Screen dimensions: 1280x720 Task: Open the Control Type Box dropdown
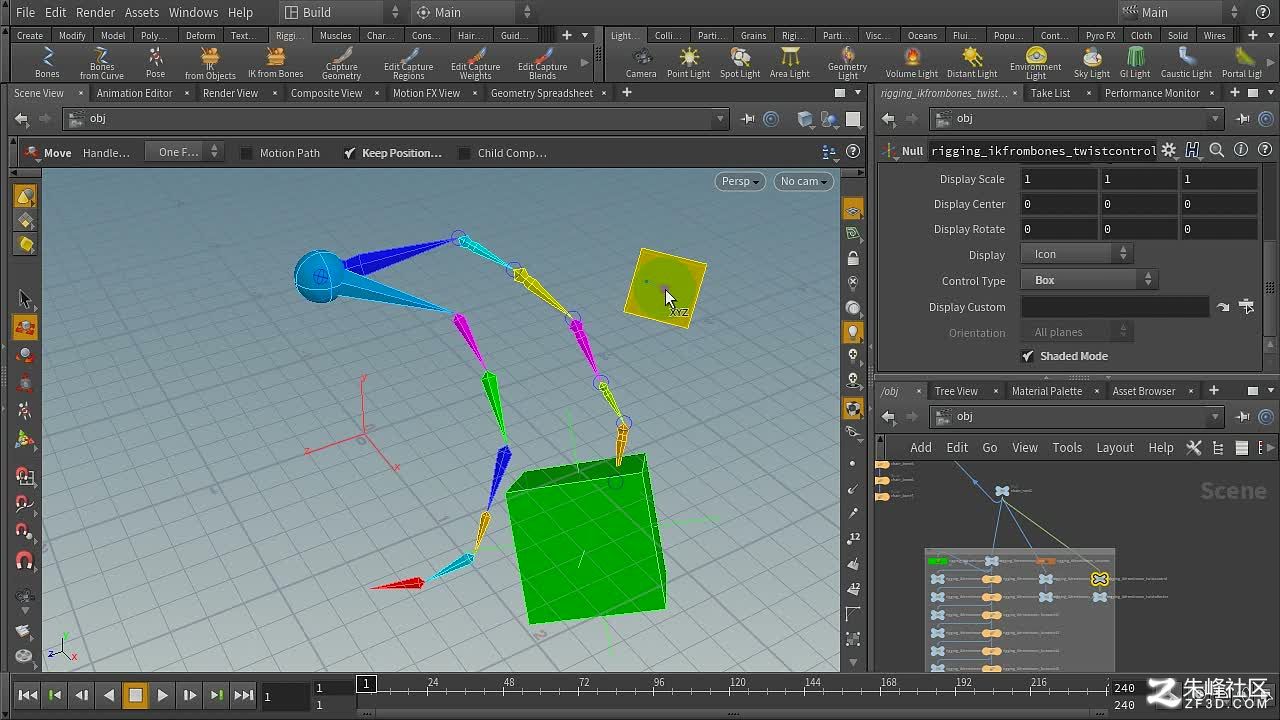pos(1089,280)
